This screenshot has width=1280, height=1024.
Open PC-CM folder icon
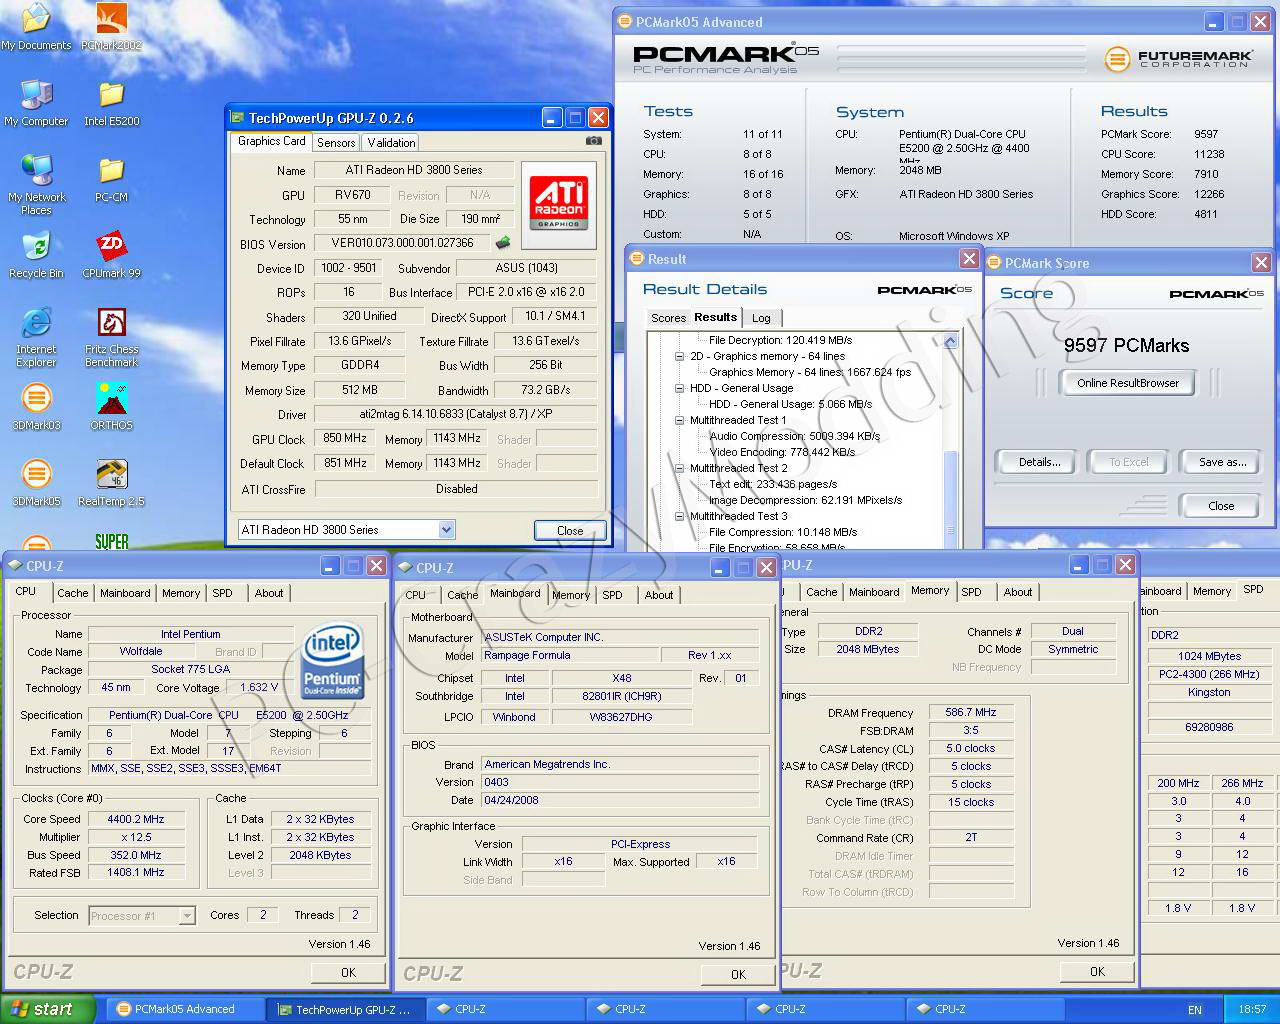[x=111, y=178]
